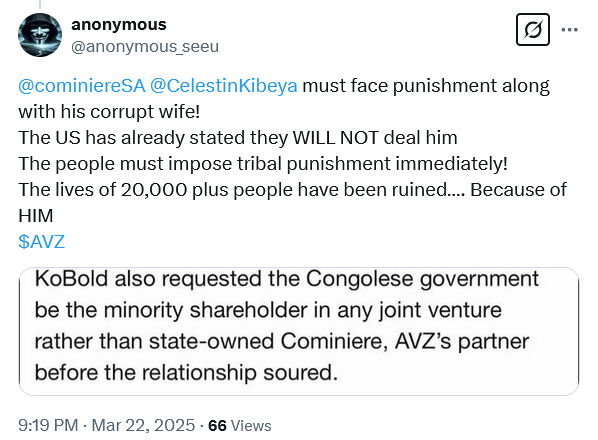Click the 'anonymous' display name

point(119,24)
